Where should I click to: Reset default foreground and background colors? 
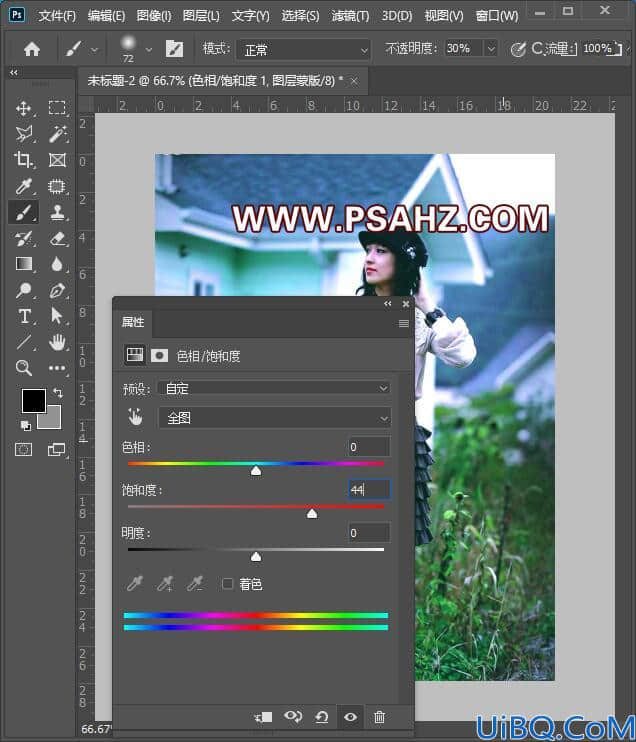tap(26, 426)
